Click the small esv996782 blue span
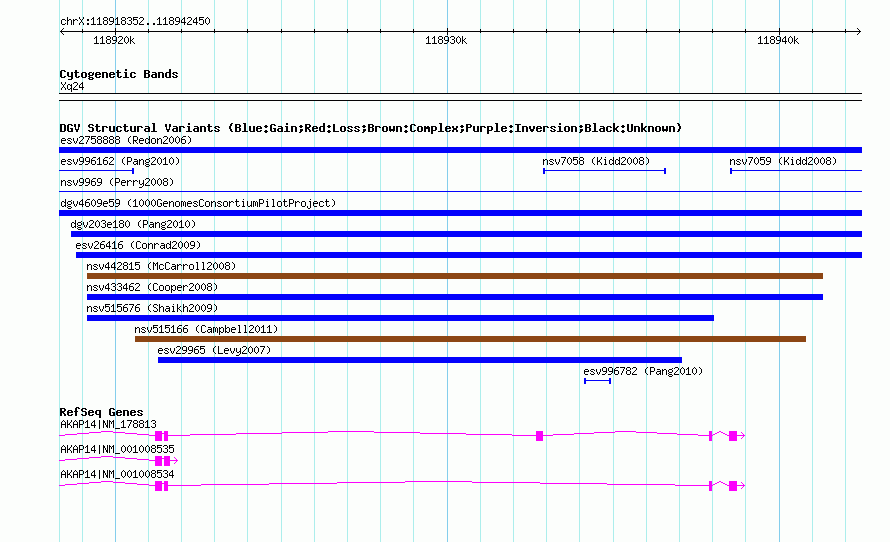Viewport: 890px width, 542px height. tap(598, 381)
